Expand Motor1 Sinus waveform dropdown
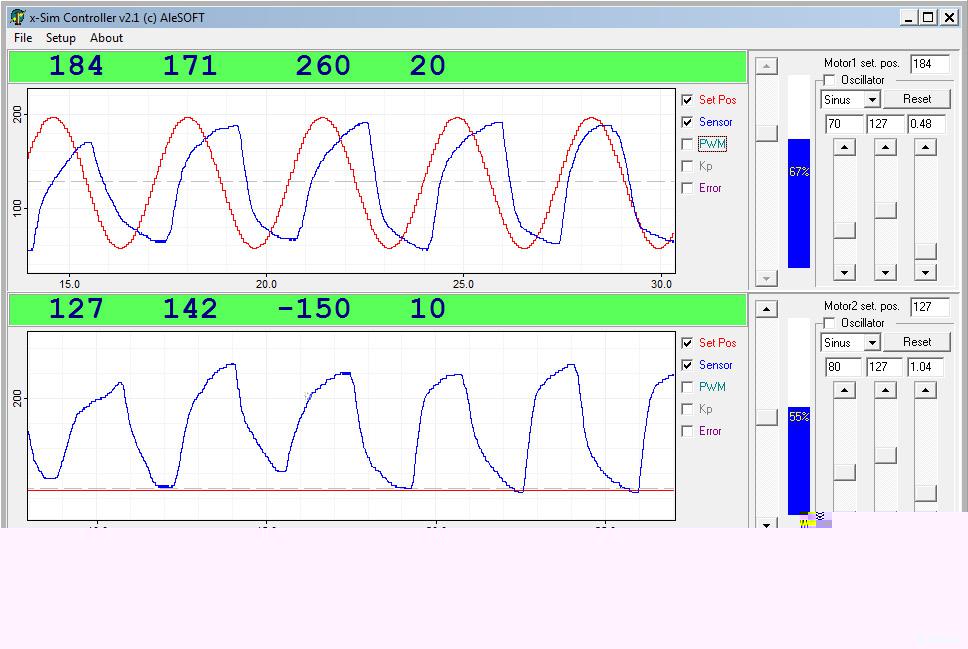Screen dimensions: 968x649 [871, 100]
